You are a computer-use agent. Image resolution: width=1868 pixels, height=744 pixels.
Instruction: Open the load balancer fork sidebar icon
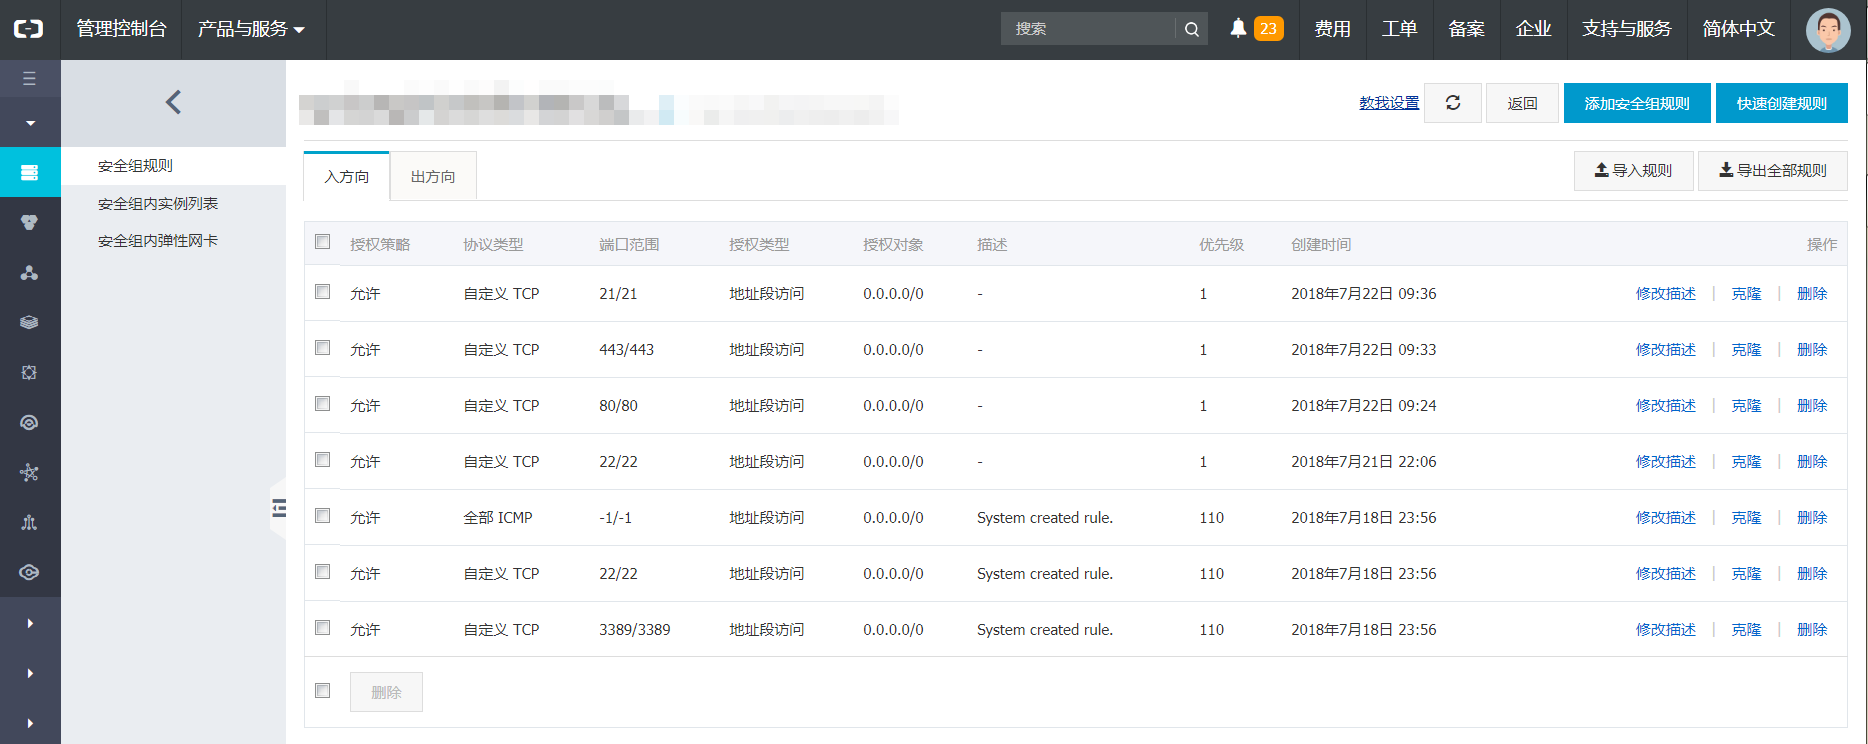click(x=29, y=522)
